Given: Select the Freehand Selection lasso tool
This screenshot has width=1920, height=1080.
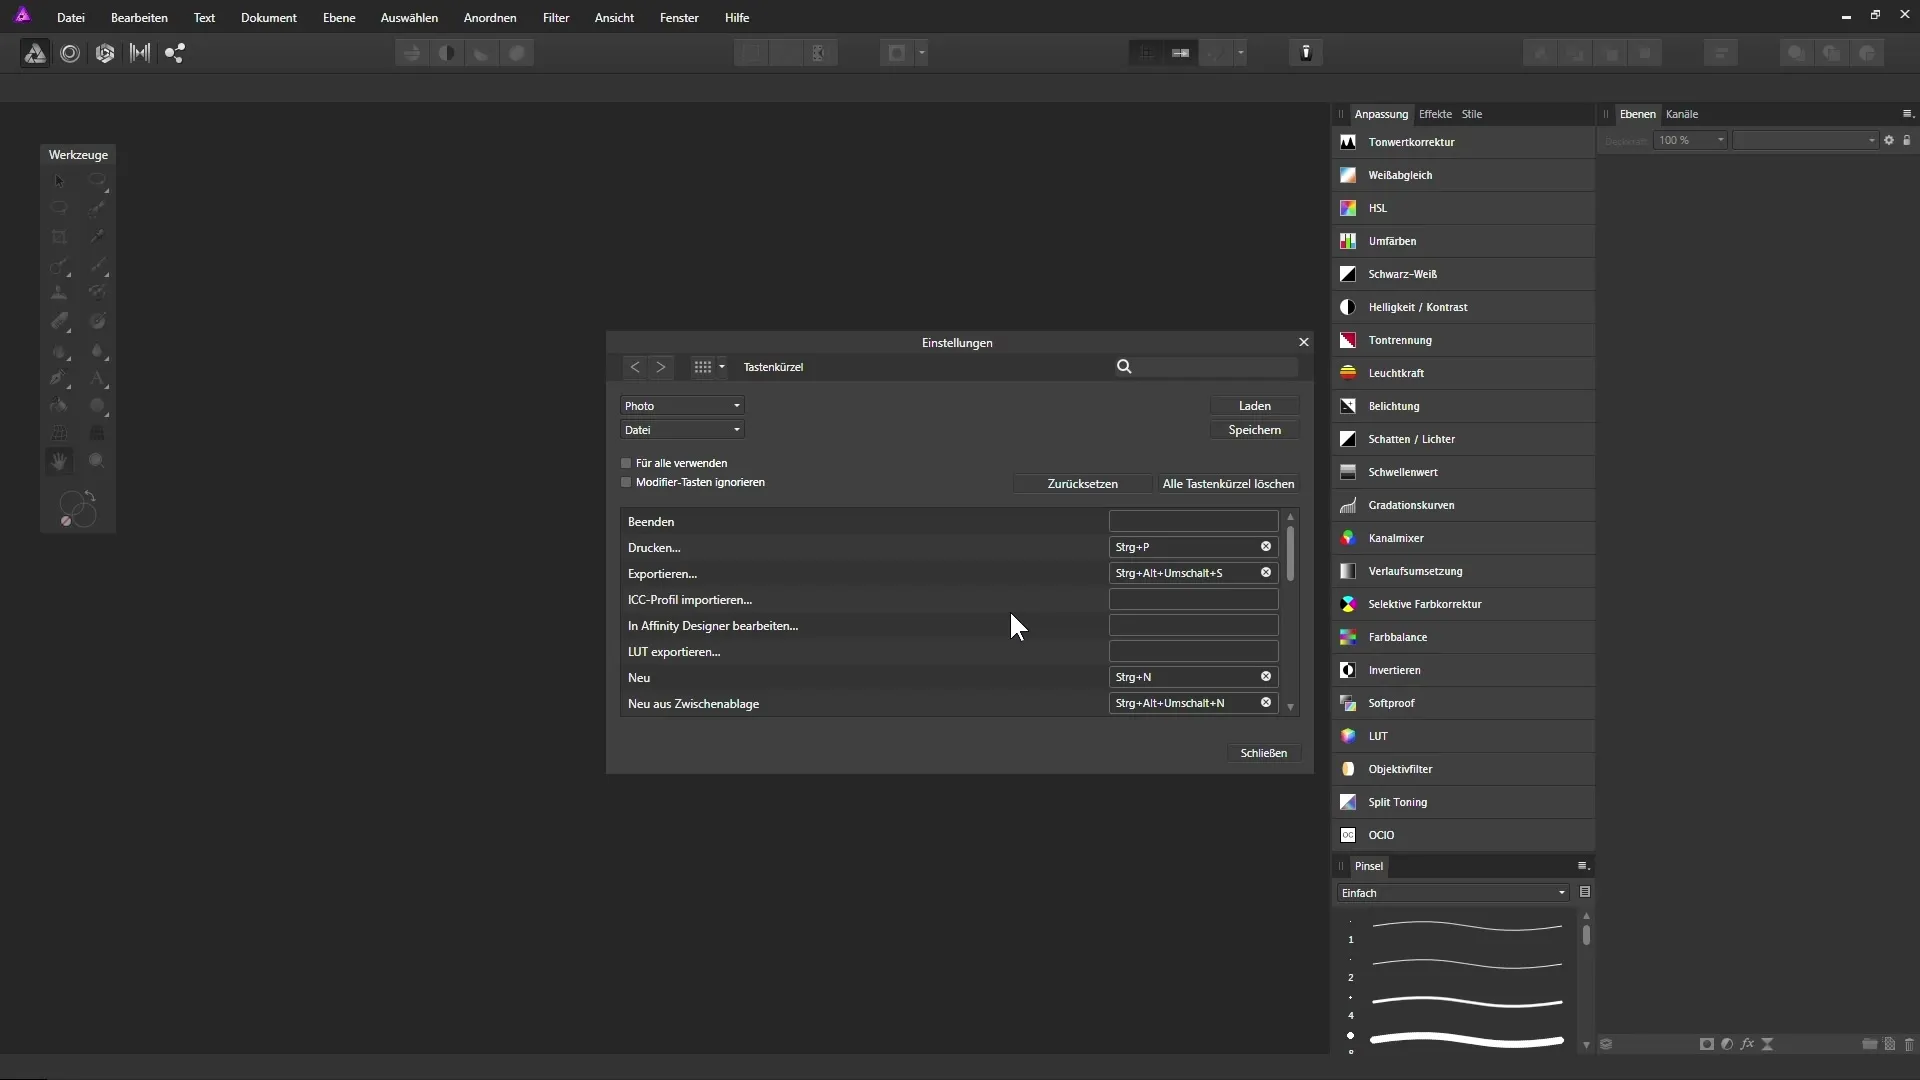Looking at the screenshot, I should 59,208.
